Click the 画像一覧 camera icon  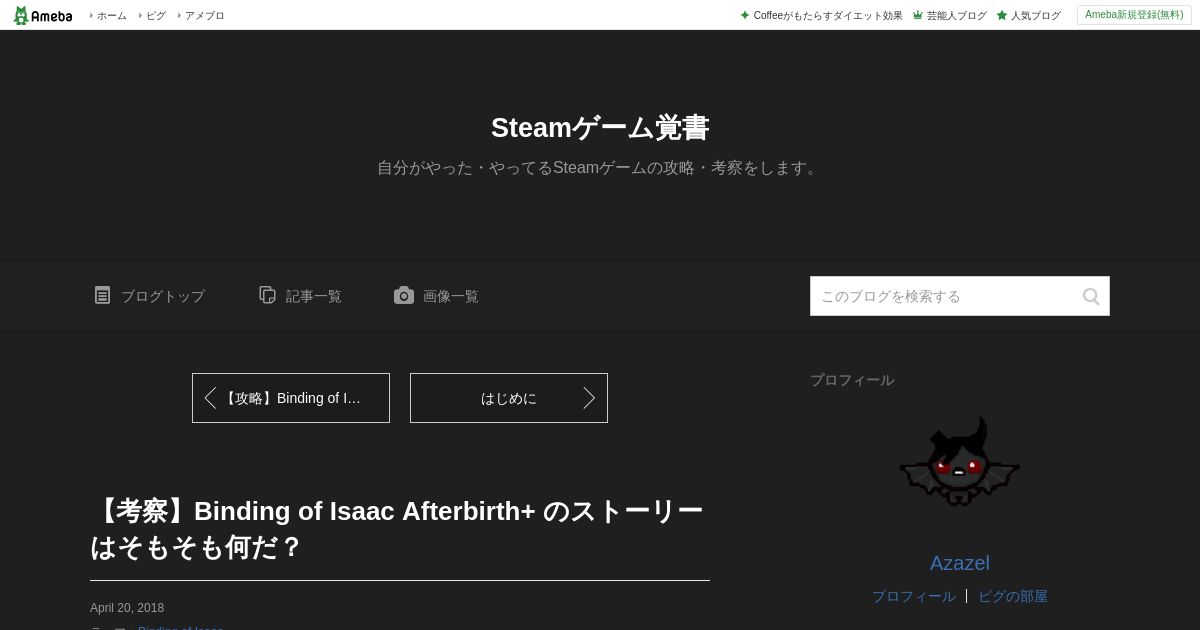pyautogui.click(x=404, y=295)
